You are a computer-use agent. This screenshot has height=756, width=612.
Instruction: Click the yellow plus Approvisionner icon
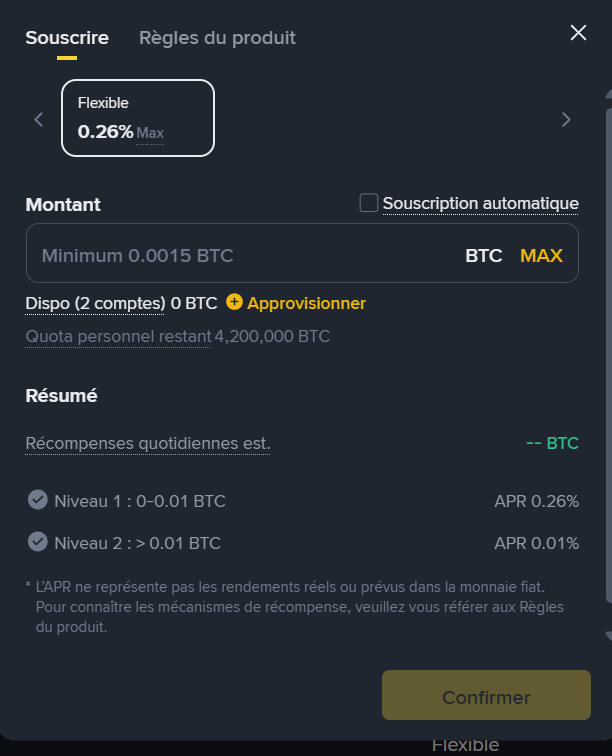click(235, 302)
